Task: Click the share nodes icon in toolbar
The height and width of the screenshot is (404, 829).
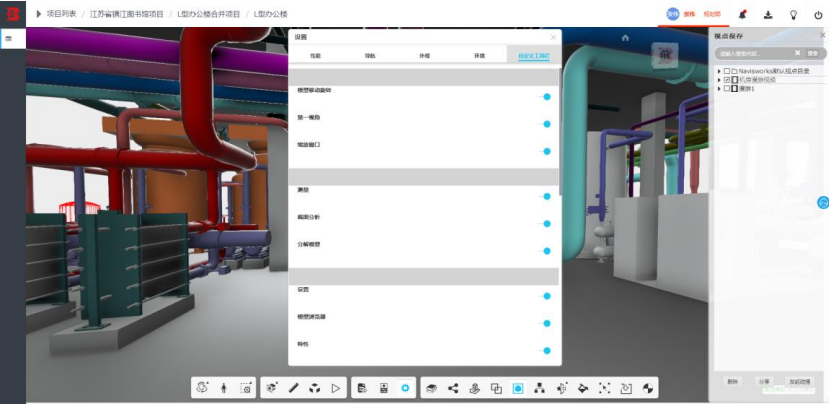Action: point(453,388)
